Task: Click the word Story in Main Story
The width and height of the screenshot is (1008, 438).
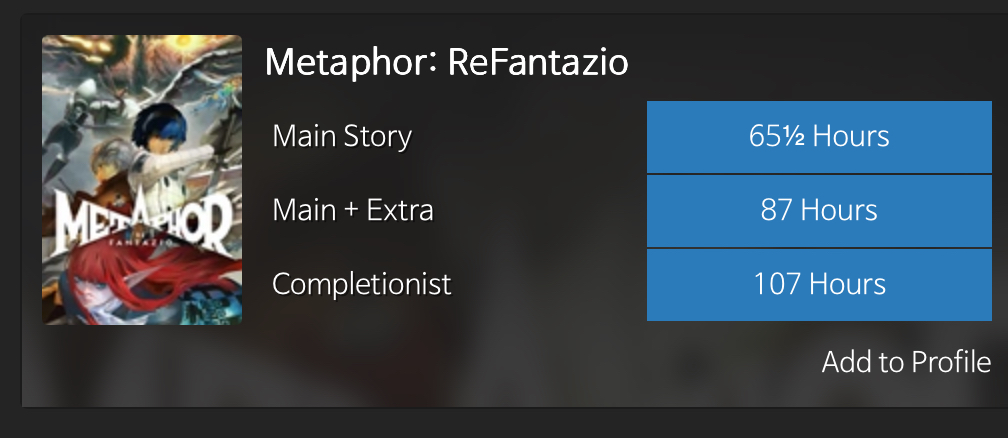Action: point(379,136)
